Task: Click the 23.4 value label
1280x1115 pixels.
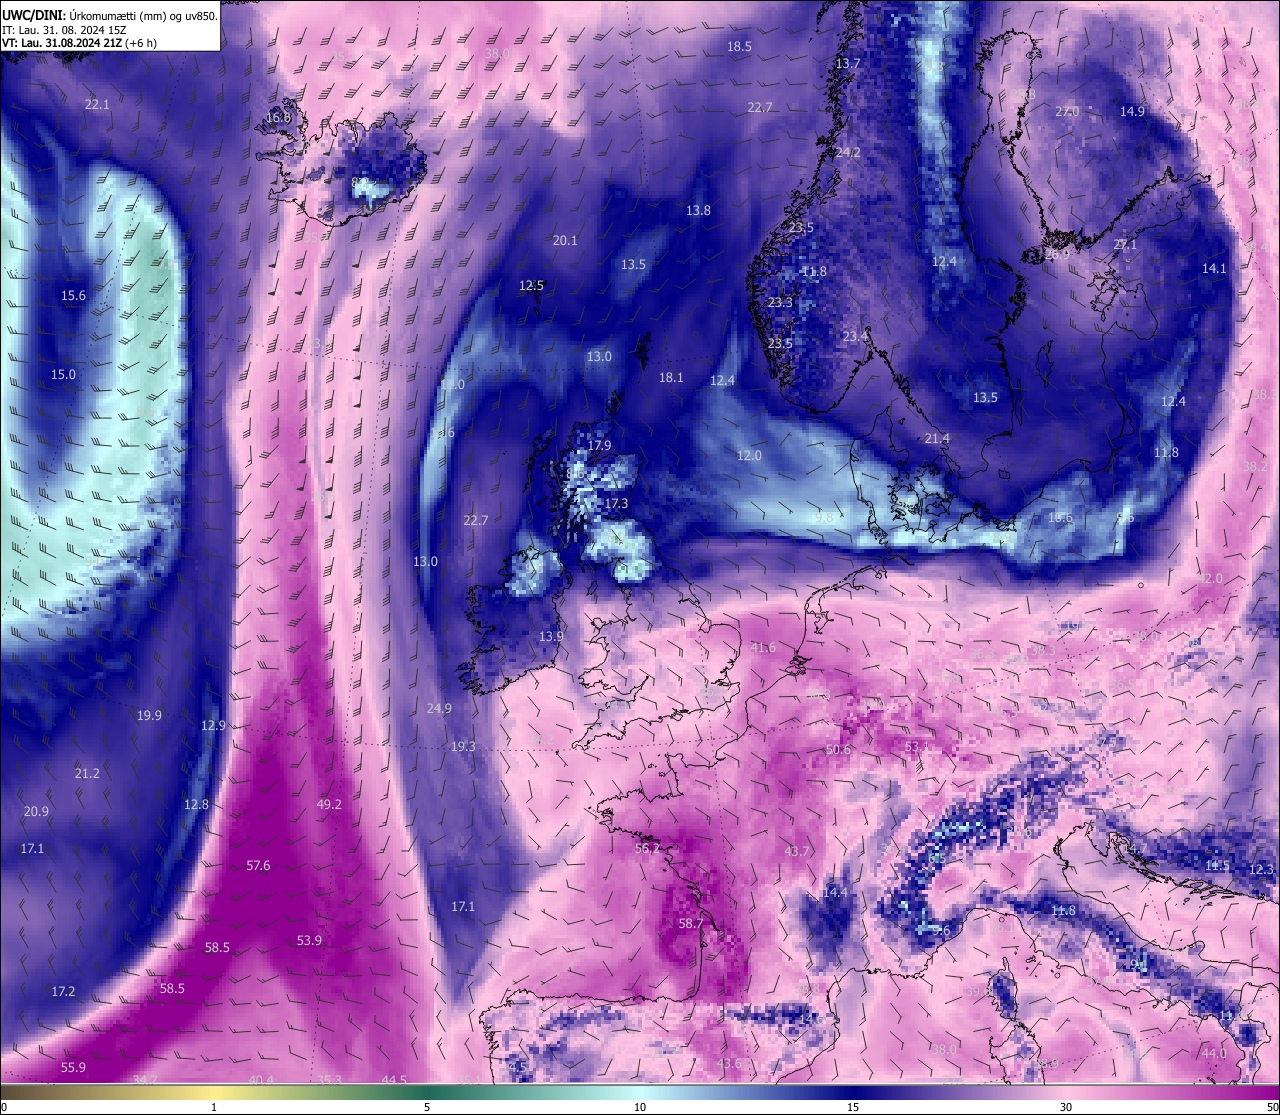Action: [x=854, y=337]
